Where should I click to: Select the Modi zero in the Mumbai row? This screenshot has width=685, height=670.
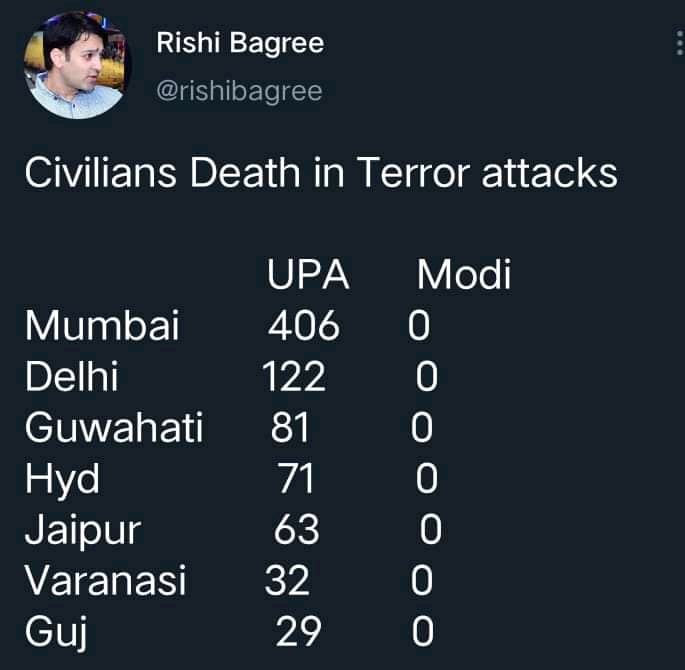coord(419,325)
